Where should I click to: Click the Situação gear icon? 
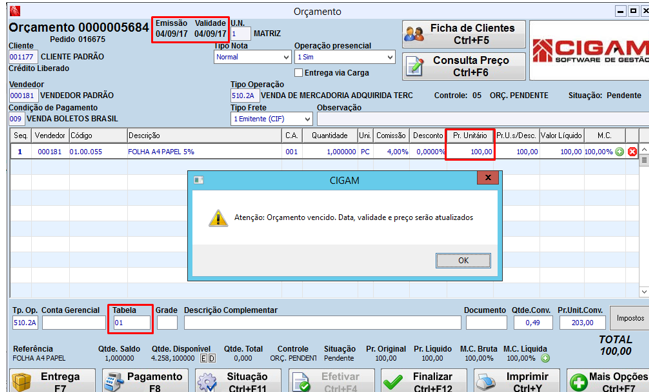[x=207, y=382]
